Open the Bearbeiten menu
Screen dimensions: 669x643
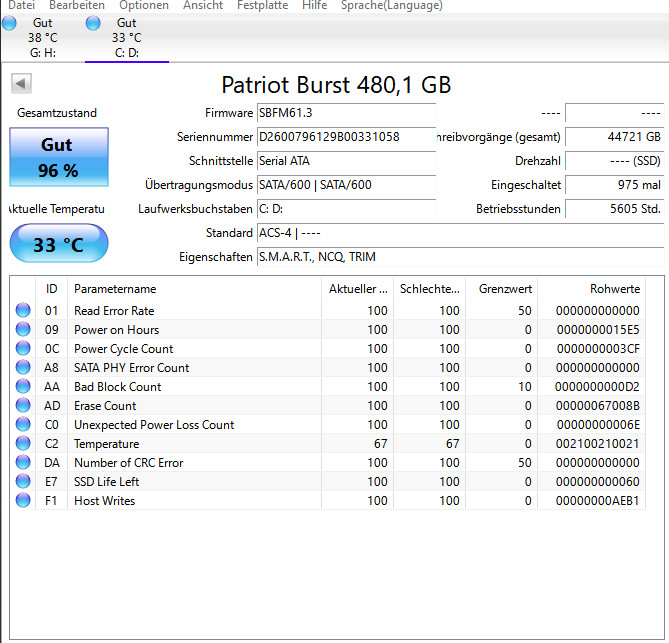(77, 5)
